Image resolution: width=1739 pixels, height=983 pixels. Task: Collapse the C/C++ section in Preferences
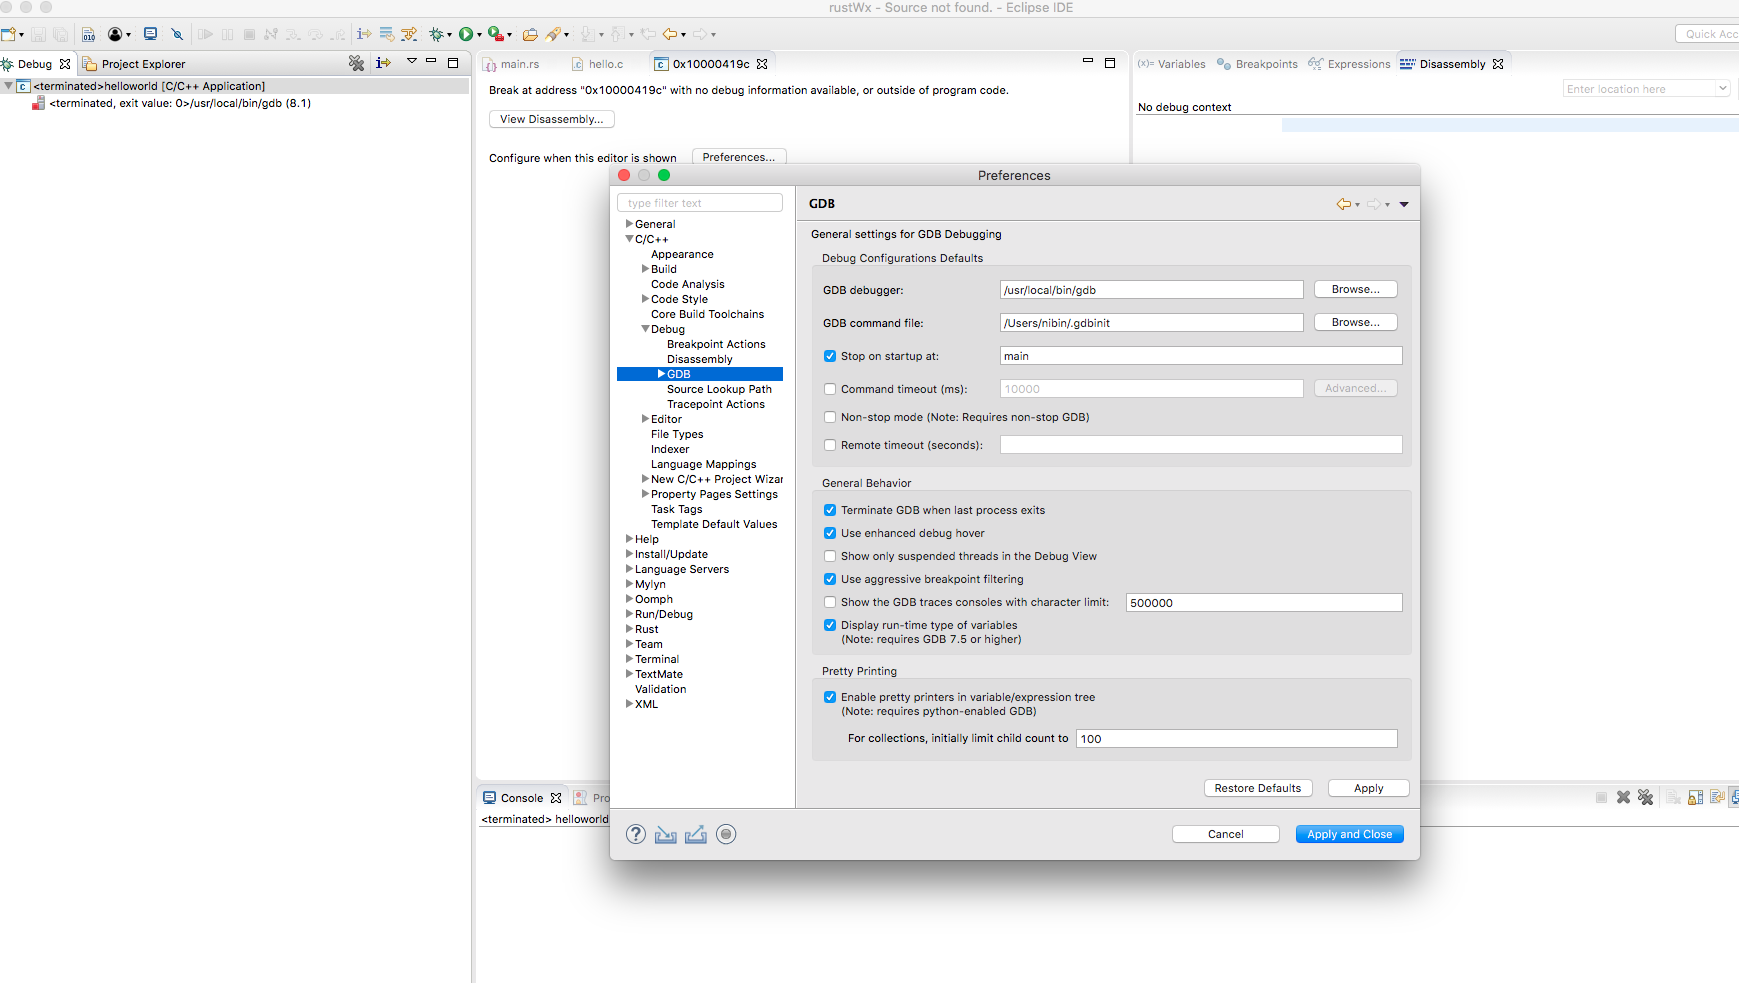[629, 239]
